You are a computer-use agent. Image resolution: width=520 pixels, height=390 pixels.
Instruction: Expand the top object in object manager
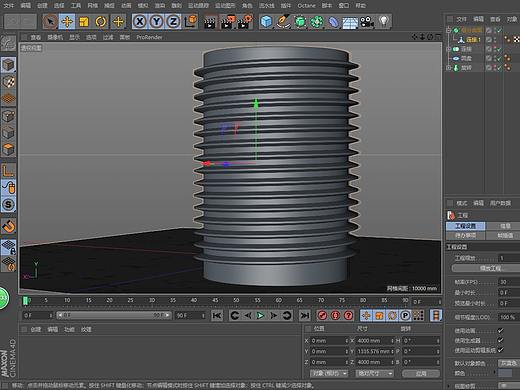[x=449, y=30]
